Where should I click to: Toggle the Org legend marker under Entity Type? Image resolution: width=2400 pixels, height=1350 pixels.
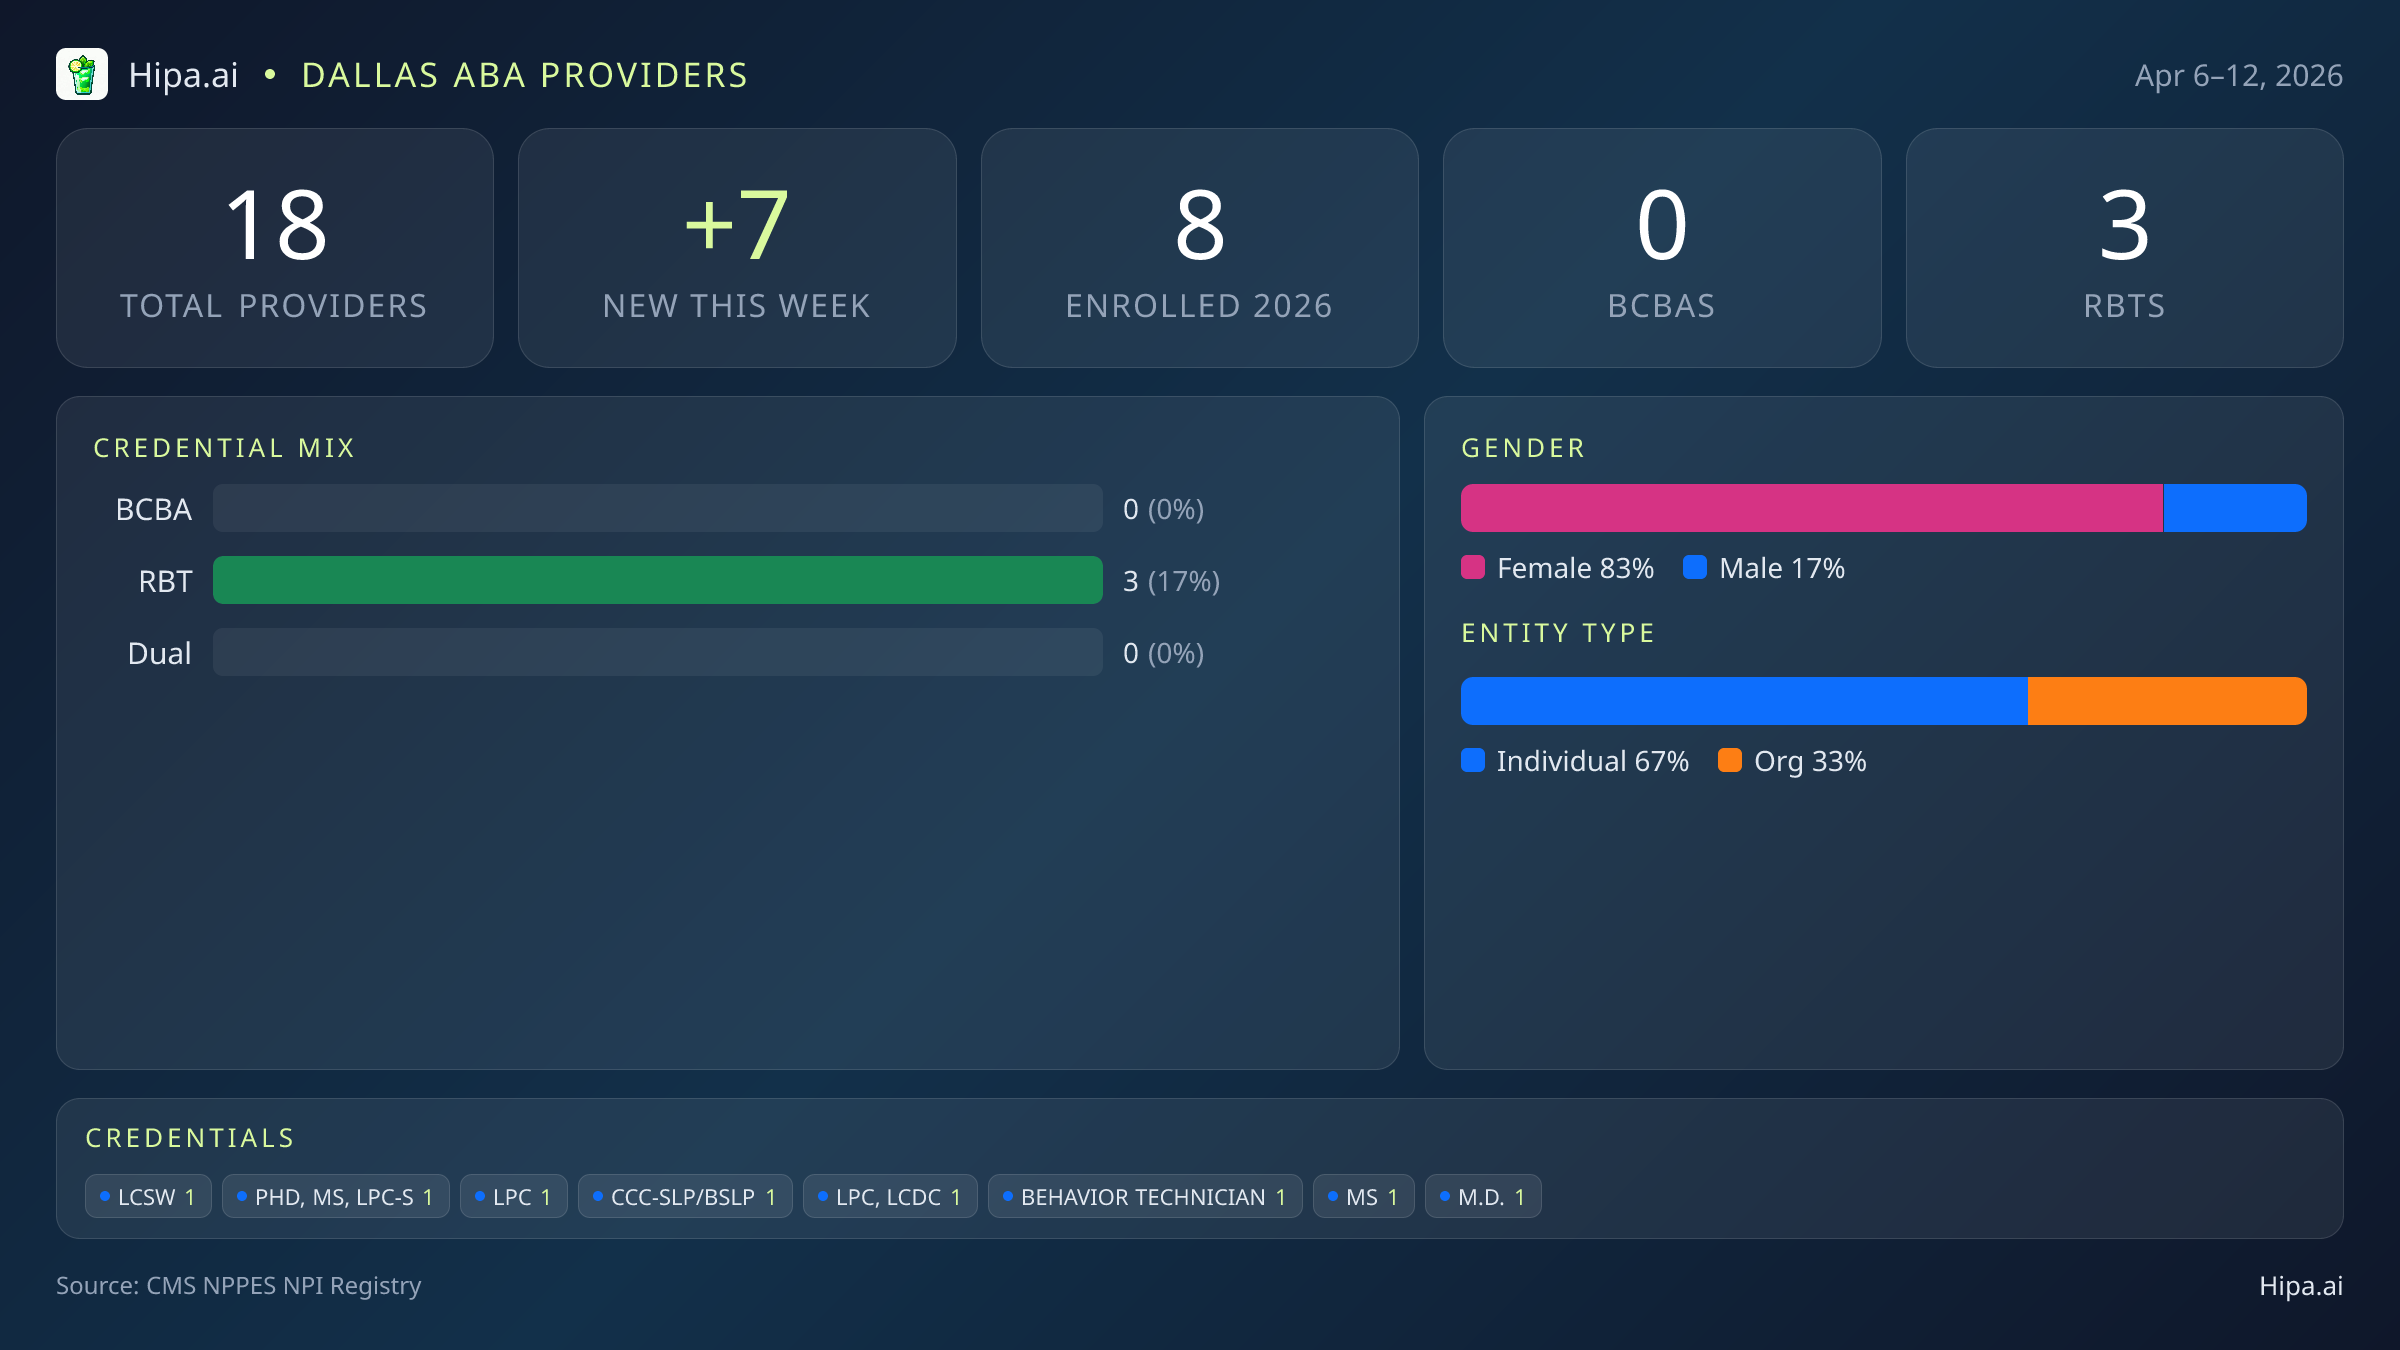coord(1729,761)
